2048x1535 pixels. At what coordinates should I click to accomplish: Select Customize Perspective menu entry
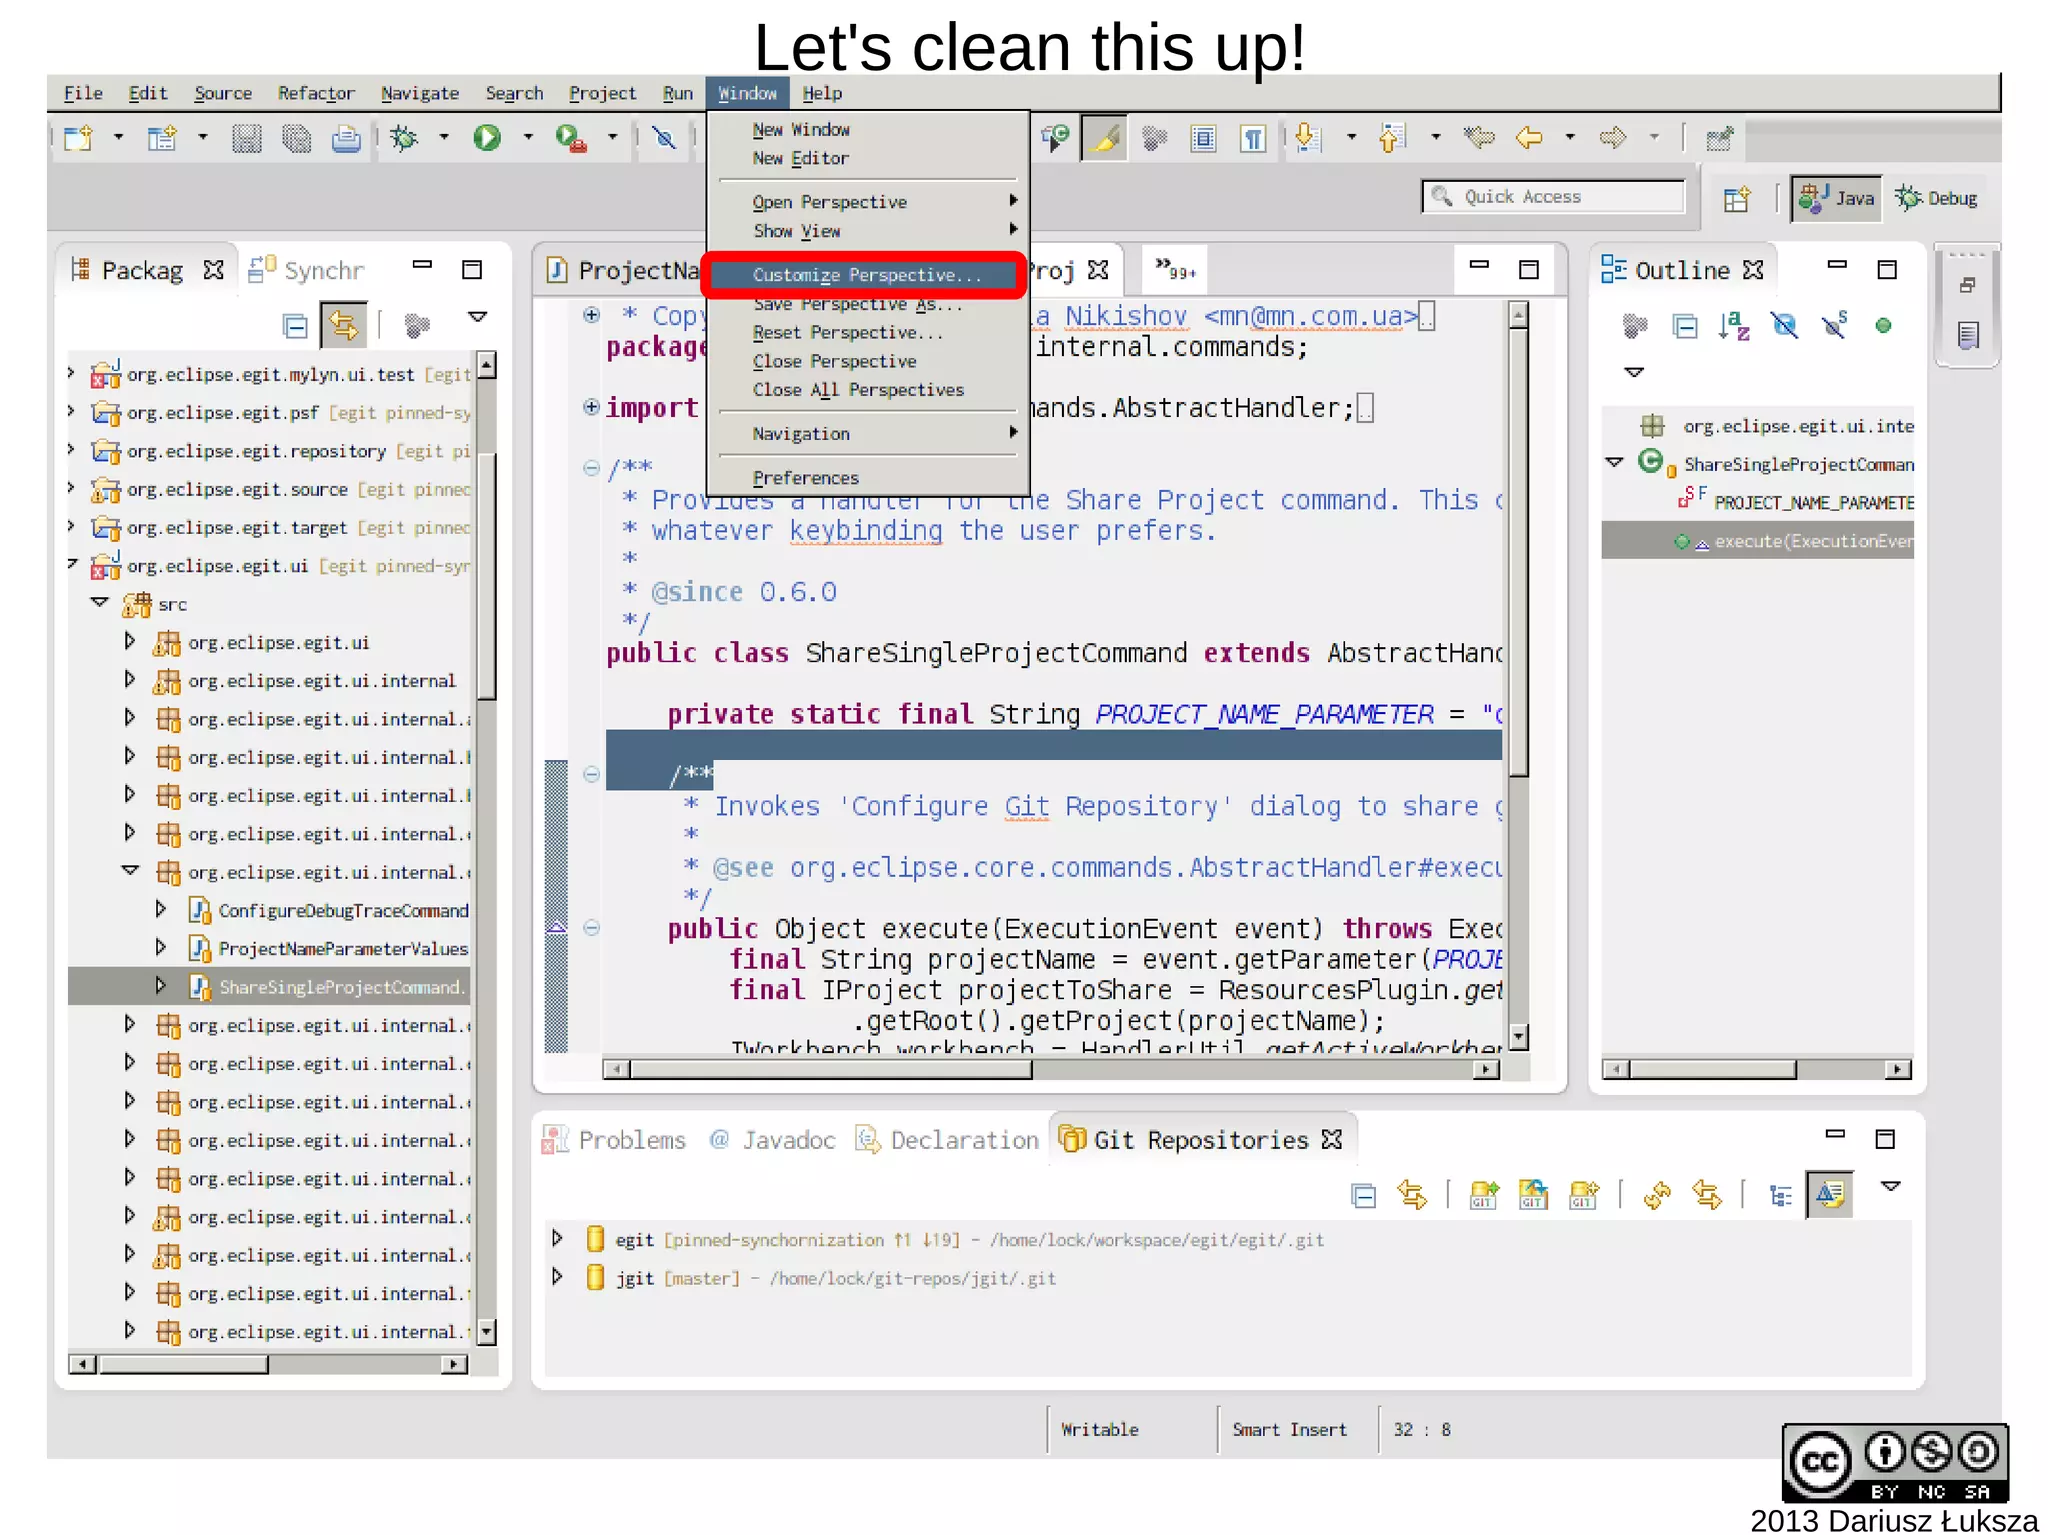[x=866, y=275]
